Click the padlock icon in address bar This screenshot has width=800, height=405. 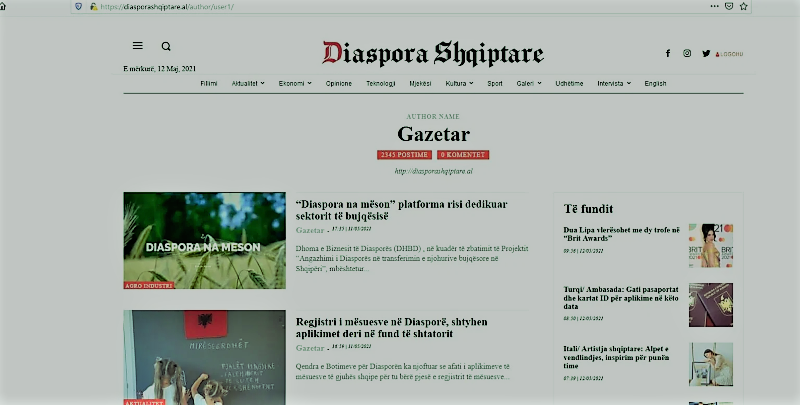(x=94, y=6)
